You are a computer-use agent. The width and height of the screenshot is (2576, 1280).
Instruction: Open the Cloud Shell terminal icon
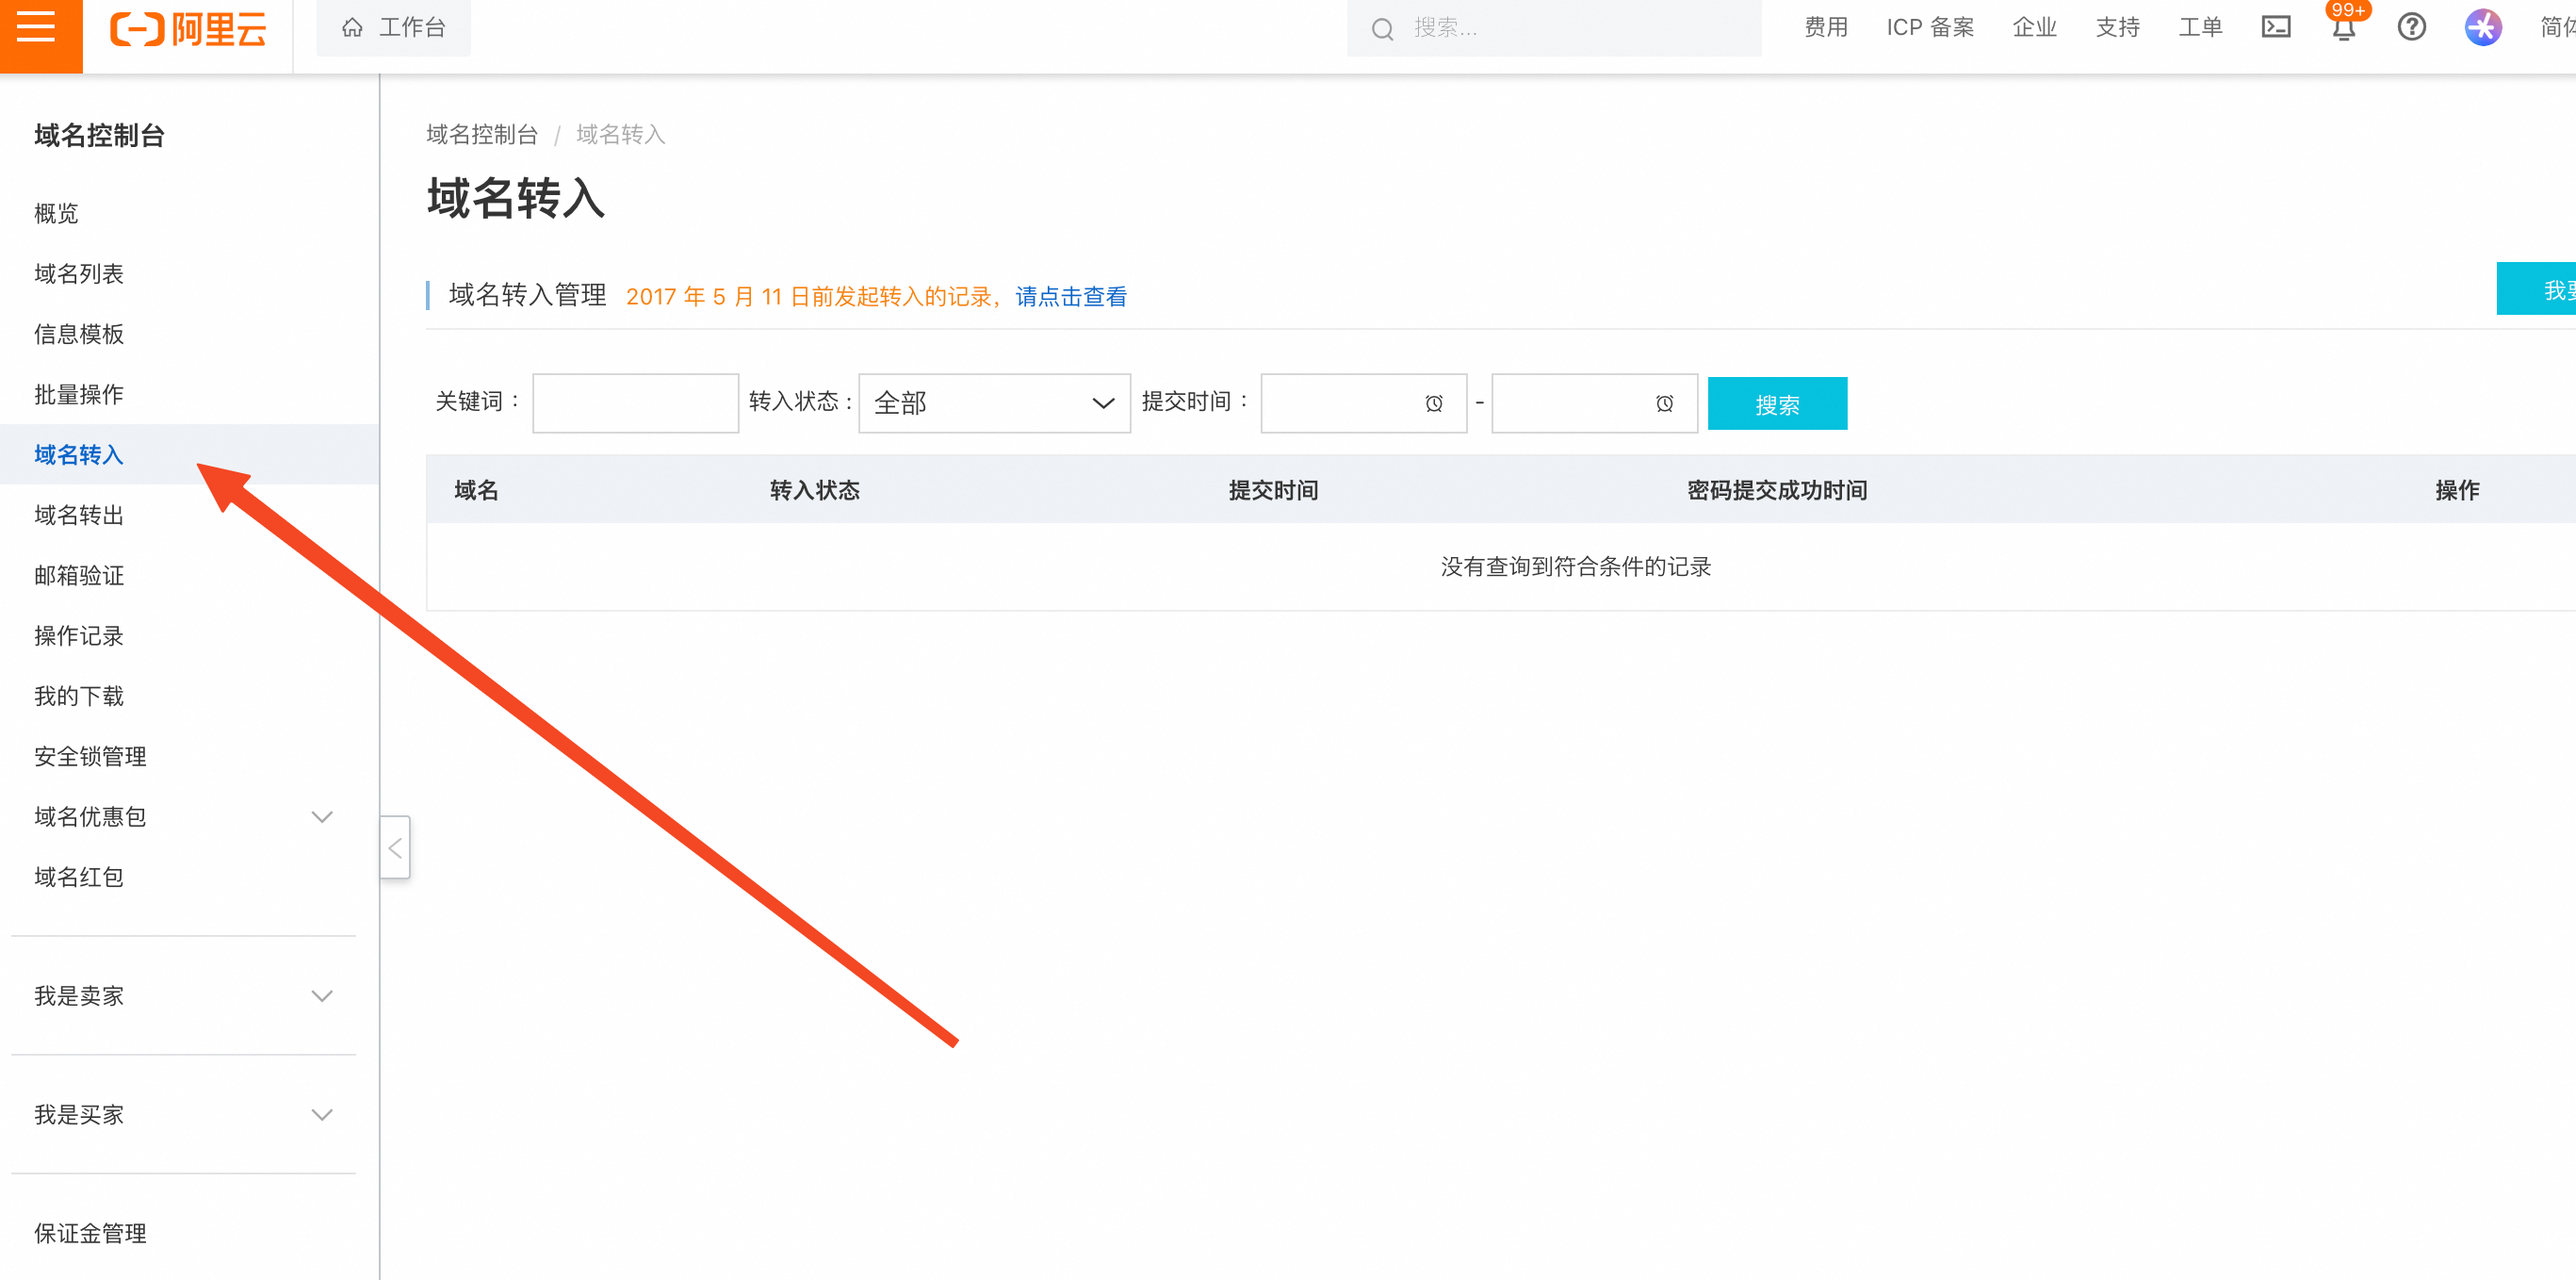(x=2275, y=27)
